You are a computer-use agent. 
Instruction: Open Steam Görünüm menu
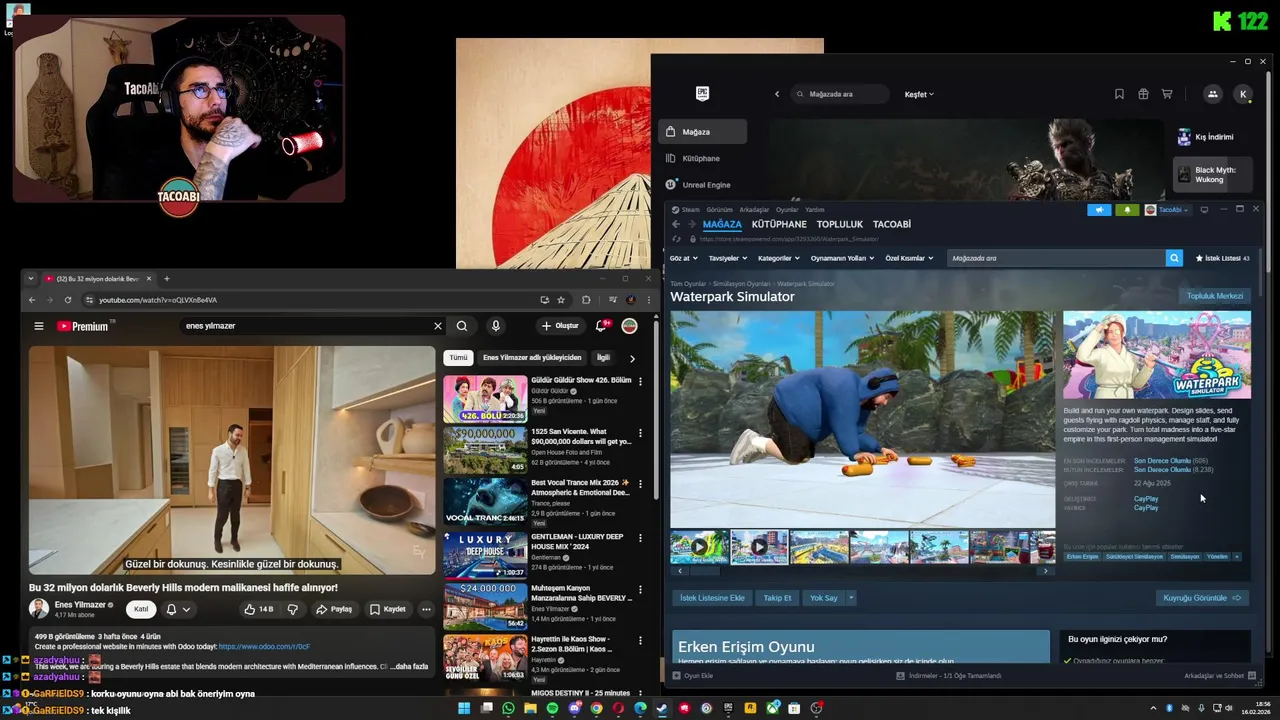720,210
